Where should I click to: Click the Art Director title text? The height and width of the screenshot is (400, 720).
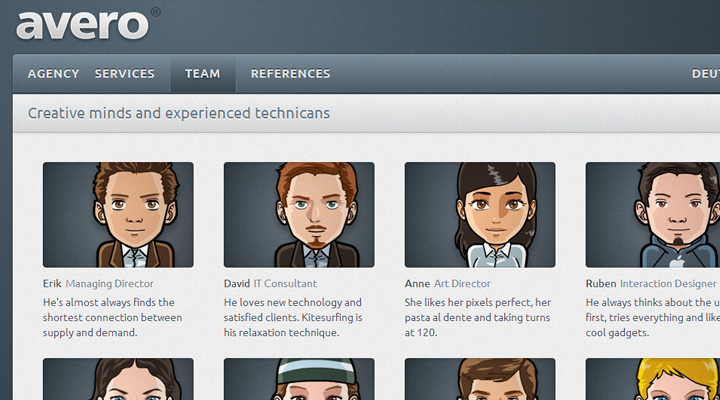pyautogui.click(x=462, y=283)
